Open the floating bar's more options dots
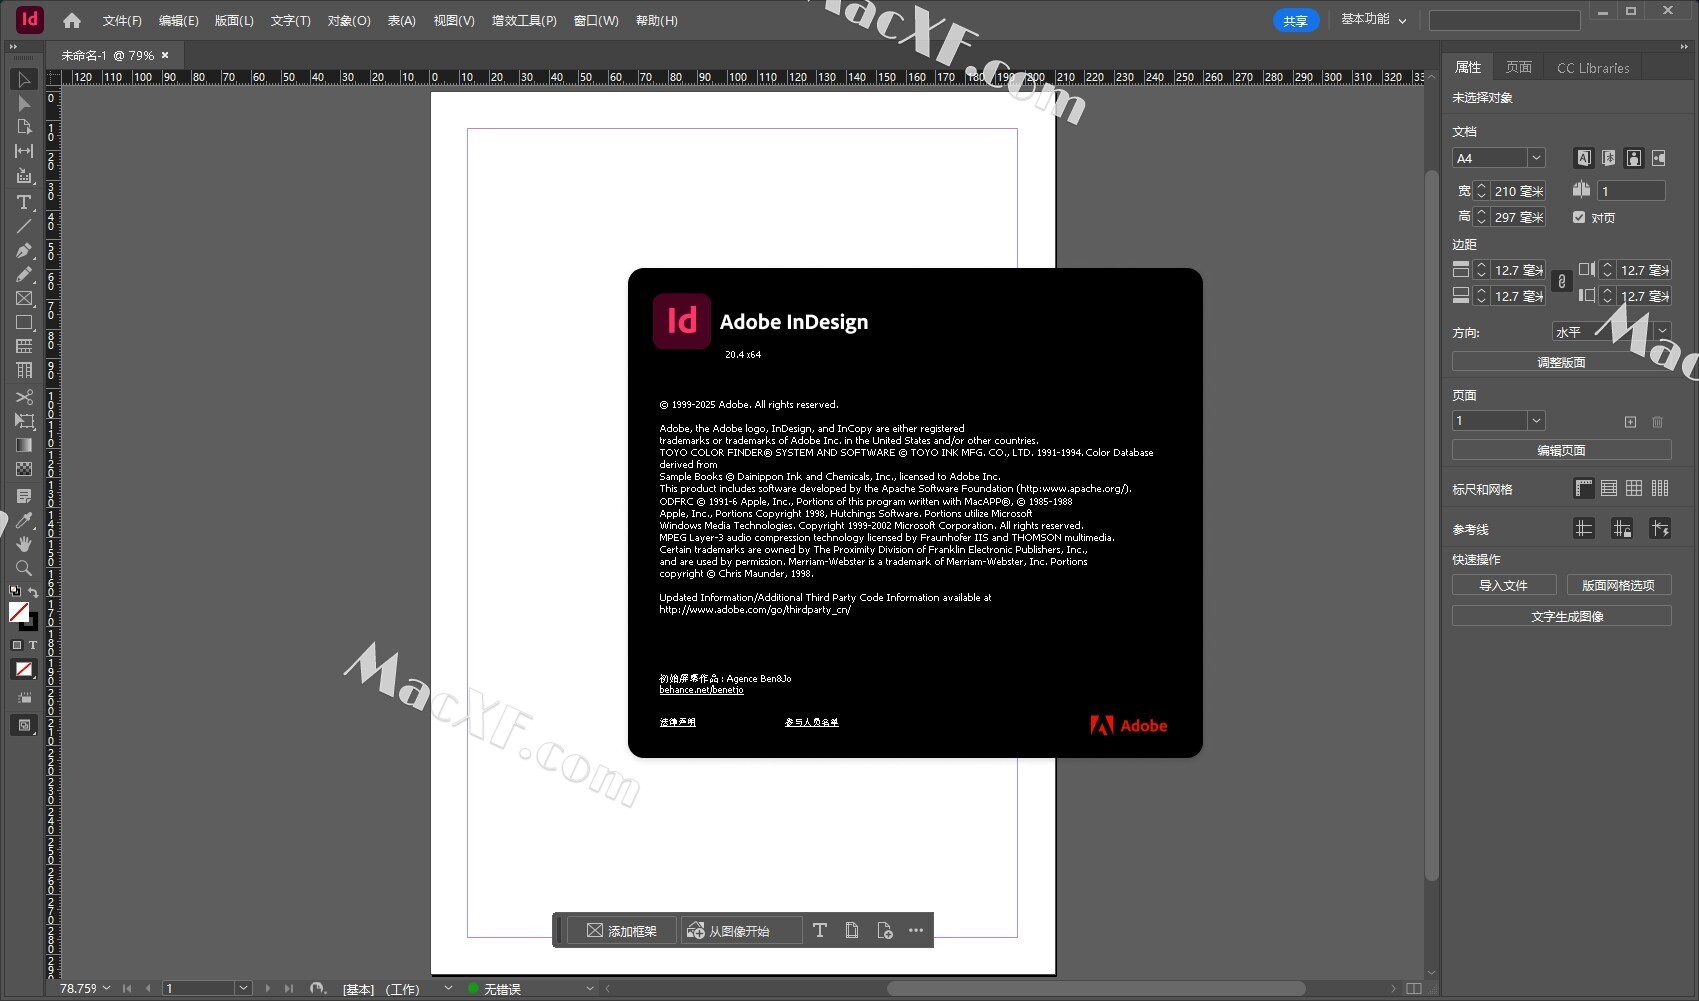Screen dimensions: 1699x1001 (x=916, y=930)
